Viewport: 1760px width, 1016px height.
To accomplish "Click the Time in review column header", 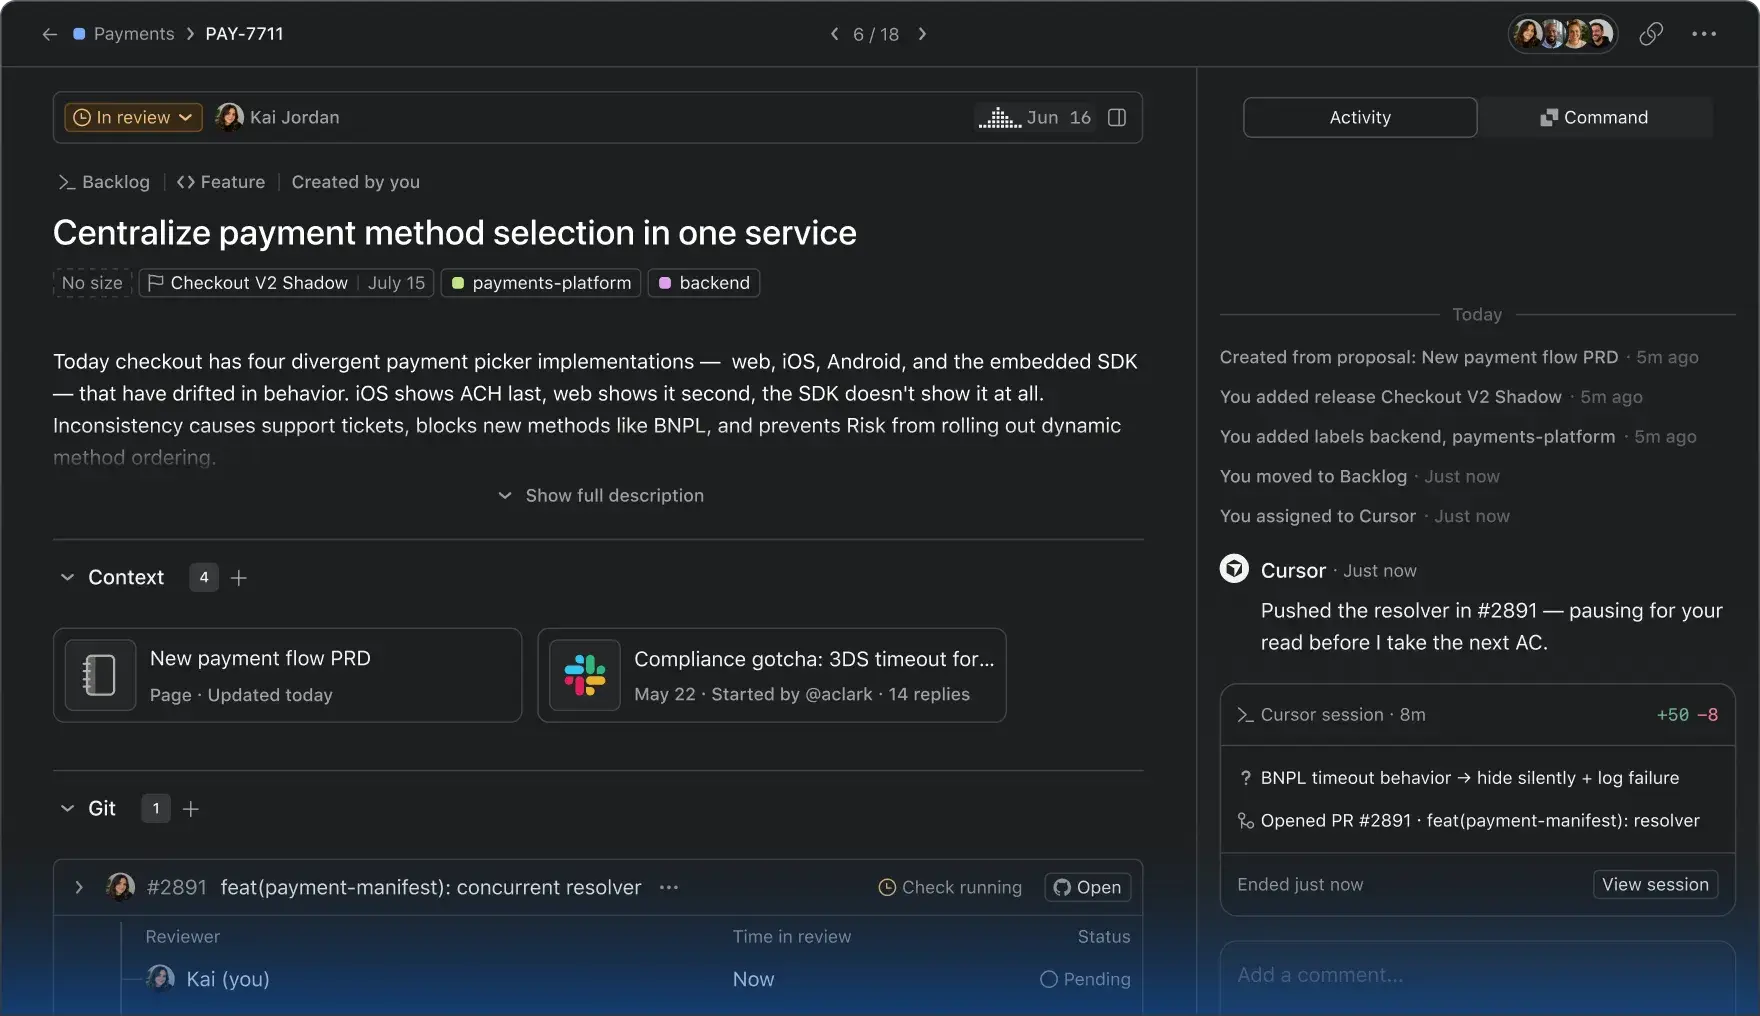I will click(x=792, y=937).
